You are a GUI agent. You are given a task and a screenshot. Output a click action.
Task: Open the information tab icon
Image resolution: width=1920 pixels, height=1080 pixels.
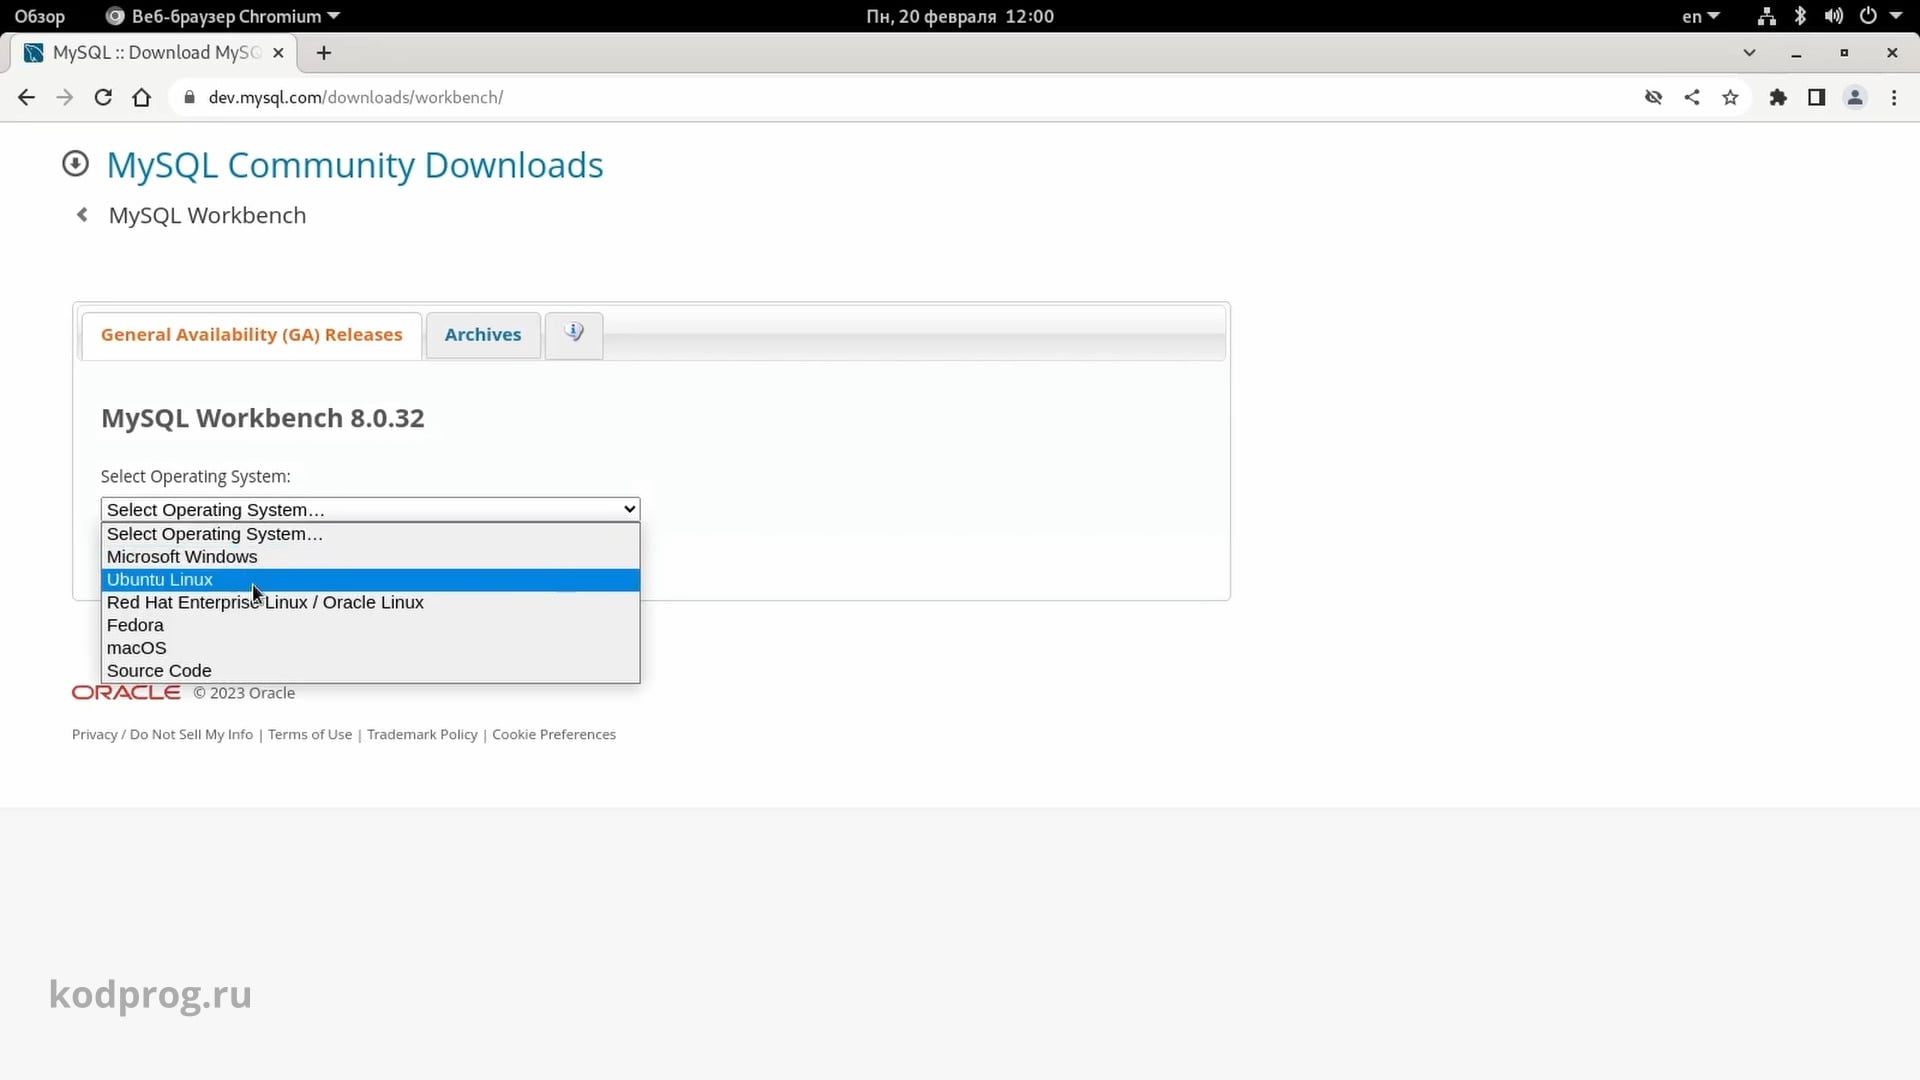click(x=574, y=334)
